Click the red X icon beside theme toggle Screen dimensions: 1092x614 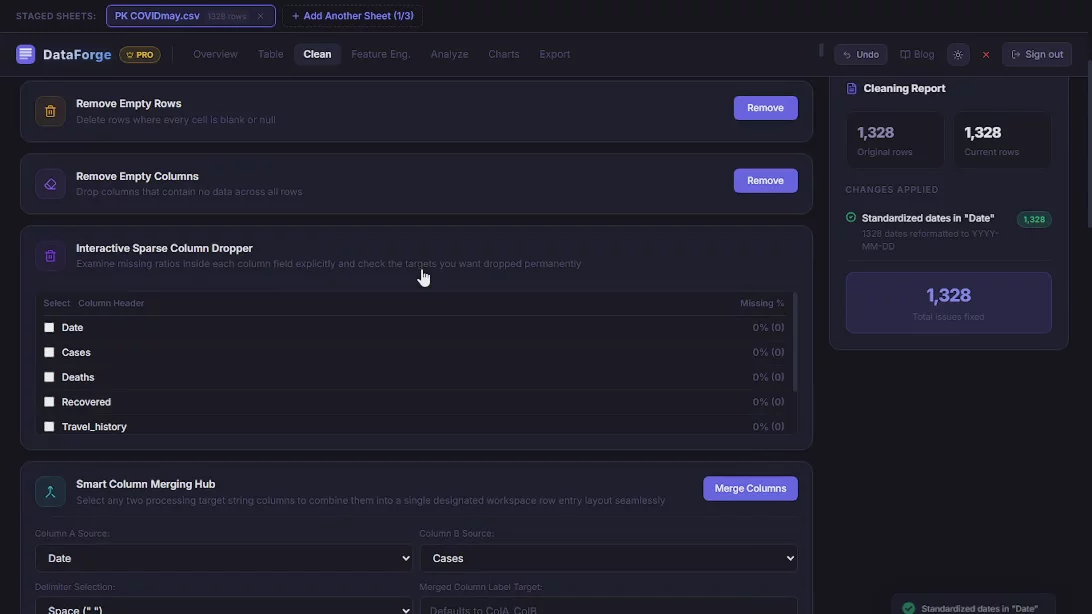click(x=986, y=54)
